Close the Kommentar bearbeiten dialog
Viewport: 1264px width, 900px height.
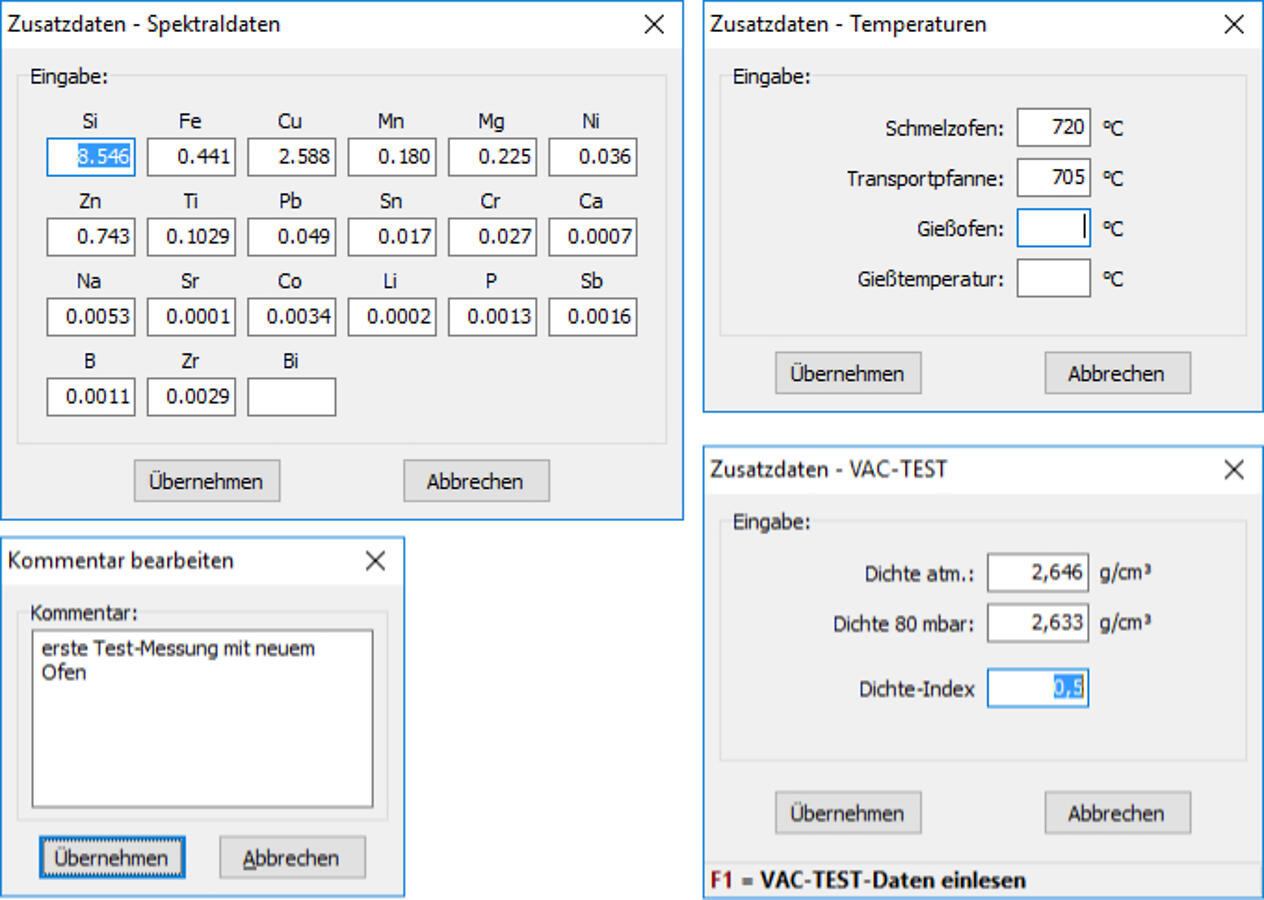coord(375,561)
